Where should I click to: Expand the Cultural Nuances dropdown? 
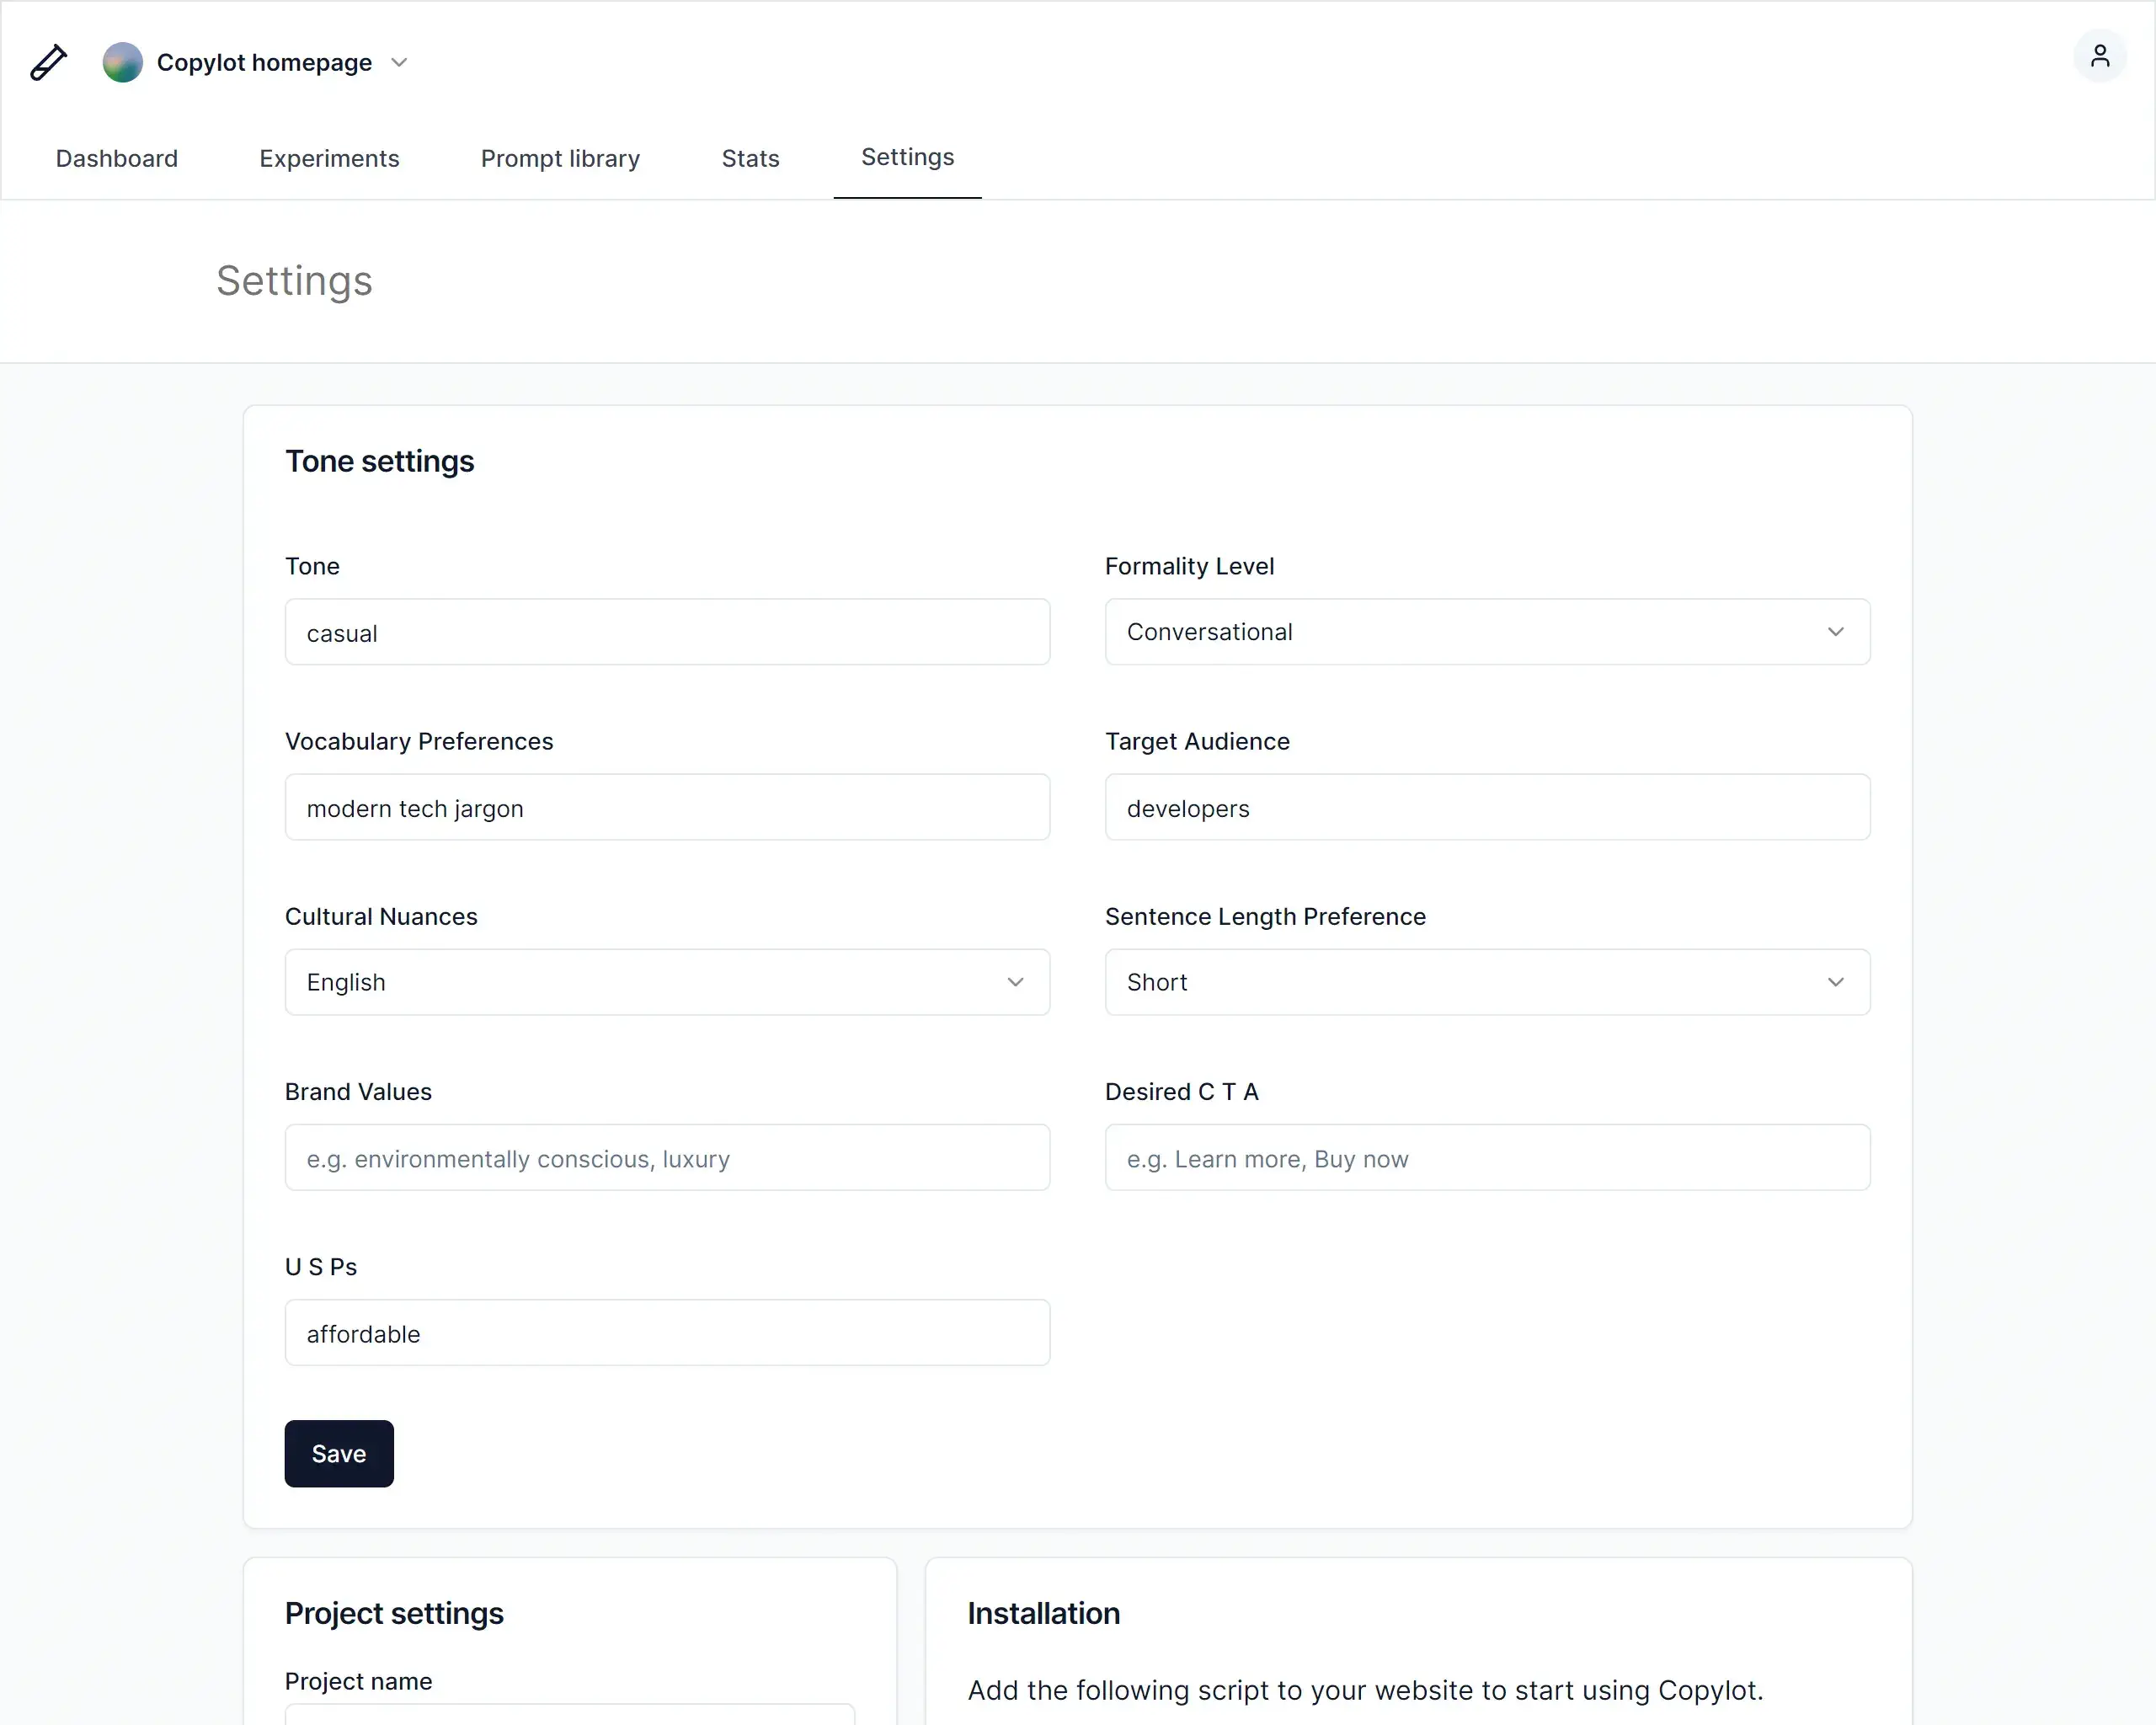point(667,982)
